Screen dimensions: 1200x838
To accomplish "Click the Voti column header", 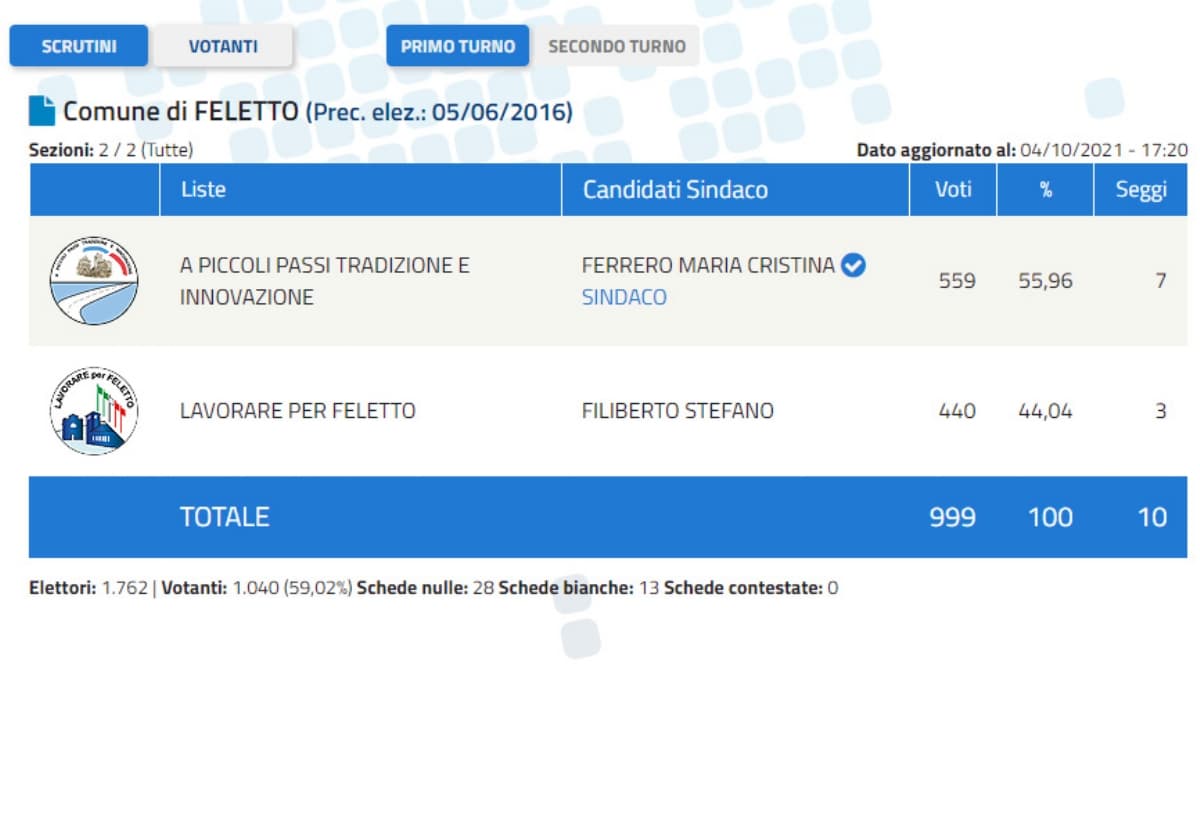I will 953,190.
